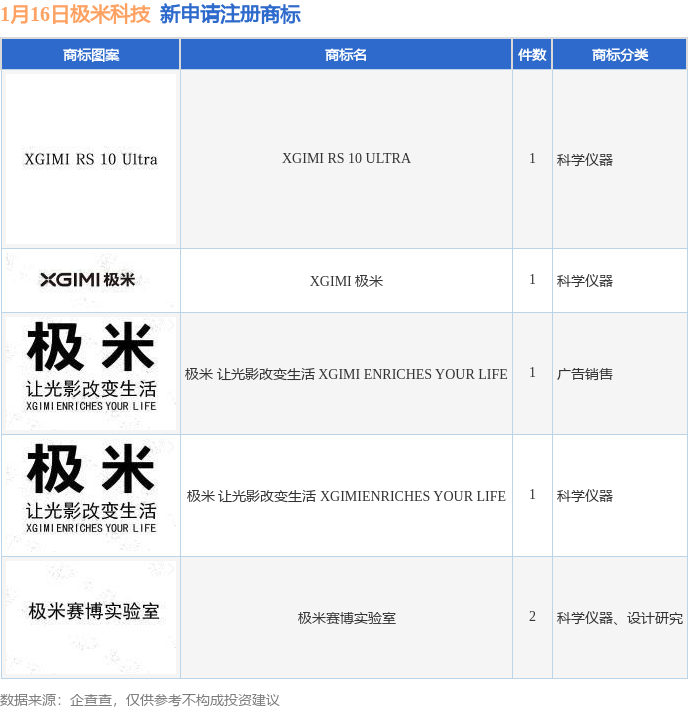Click the count 1 in 广告销售 row
The width and height of the screenshot is (688, 709).
click(532, 373)
